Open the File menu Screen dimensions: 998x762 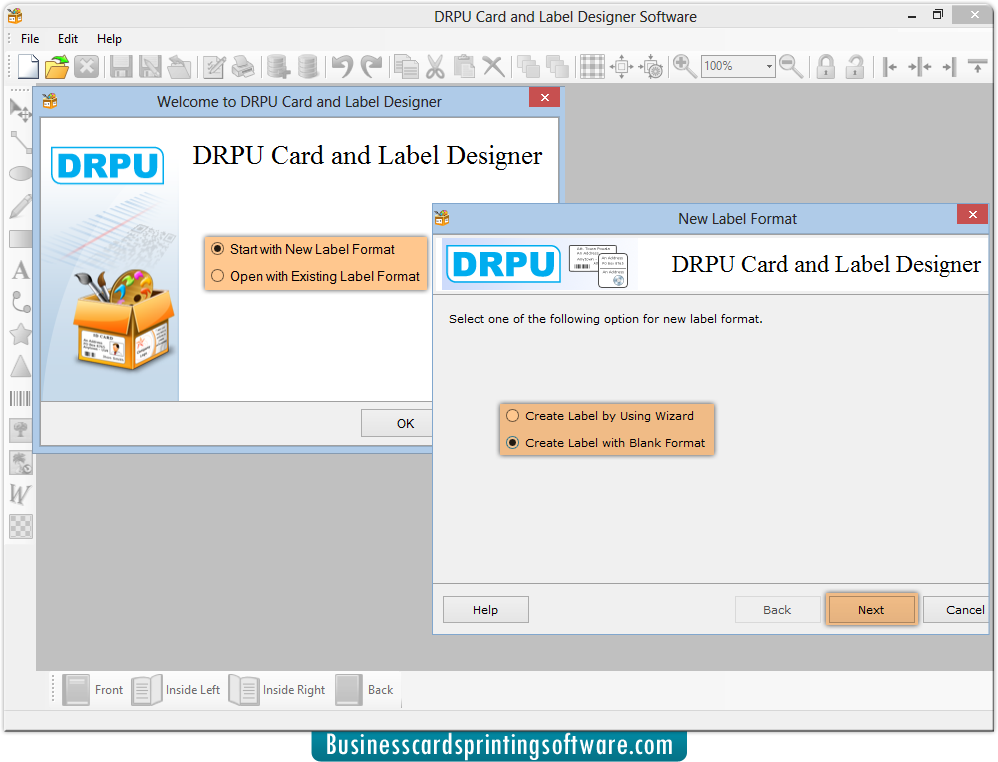(30, 39)
